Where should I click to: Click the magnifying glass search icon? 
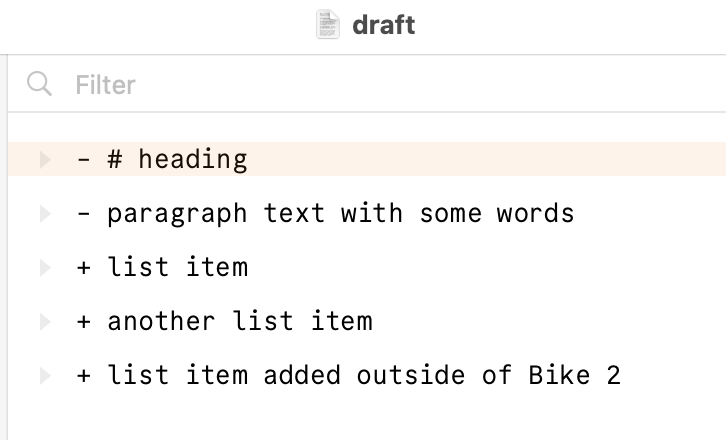[40, 84]
